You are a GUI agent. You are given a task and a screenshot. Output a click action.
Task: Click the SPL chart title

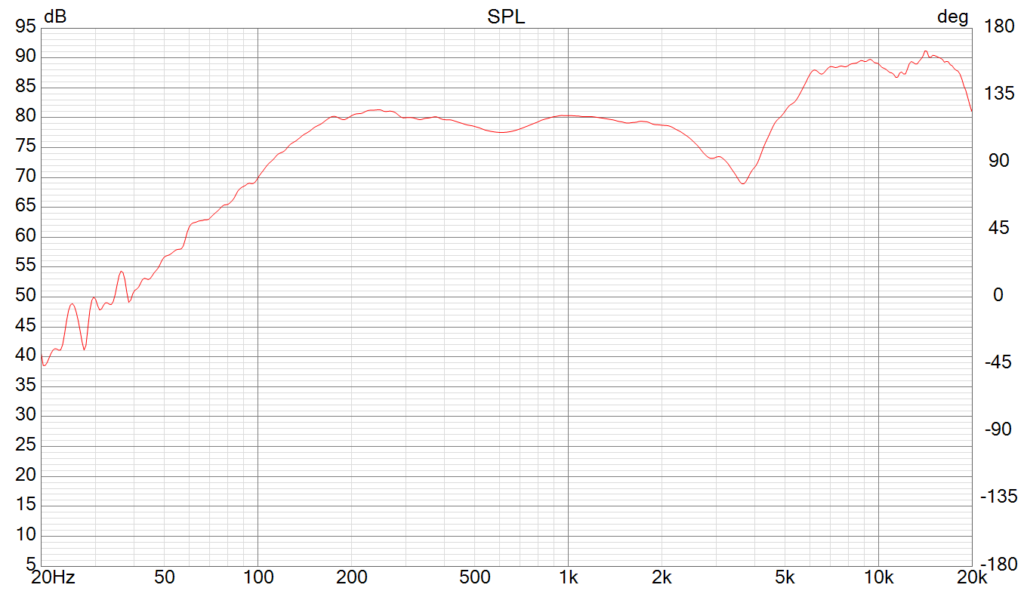pos(505,16)
